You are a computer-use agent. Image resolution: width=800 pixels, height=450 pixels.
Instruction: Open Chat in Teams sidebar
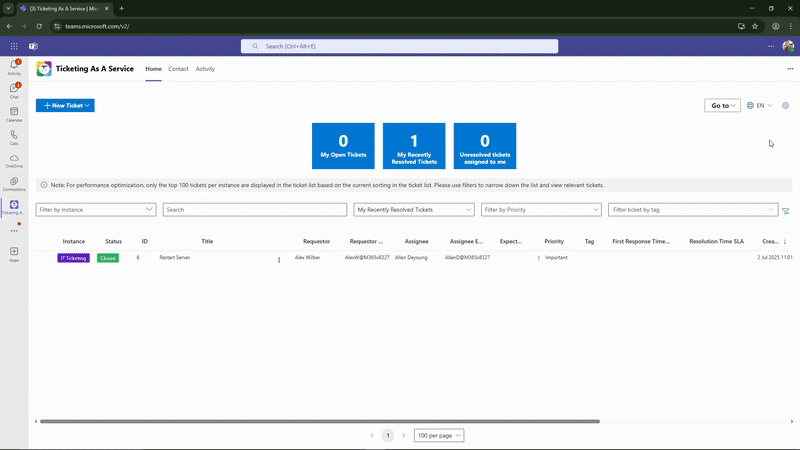click(x=14, y=90)
